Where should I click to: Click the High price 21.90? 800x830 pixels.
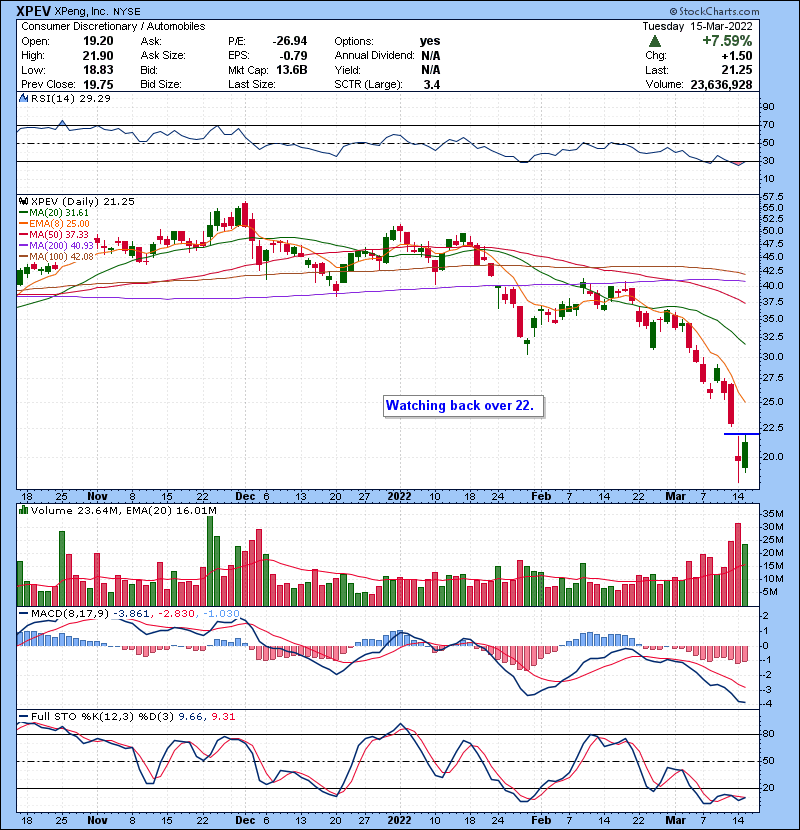click(x=98, y=56)
